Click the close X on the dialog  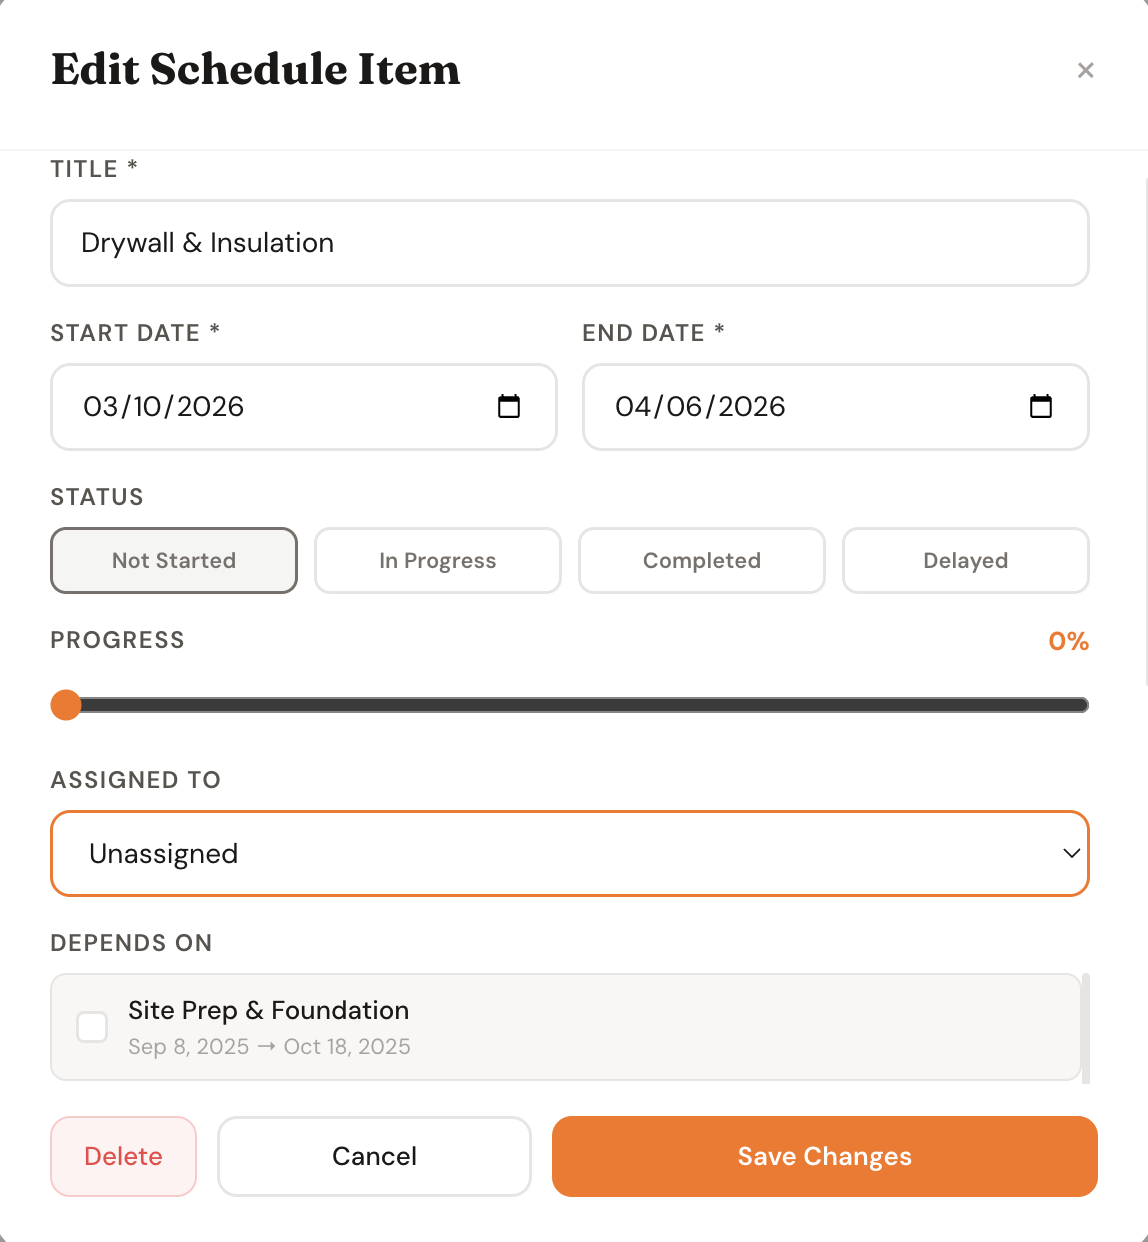pos(1086,70)
